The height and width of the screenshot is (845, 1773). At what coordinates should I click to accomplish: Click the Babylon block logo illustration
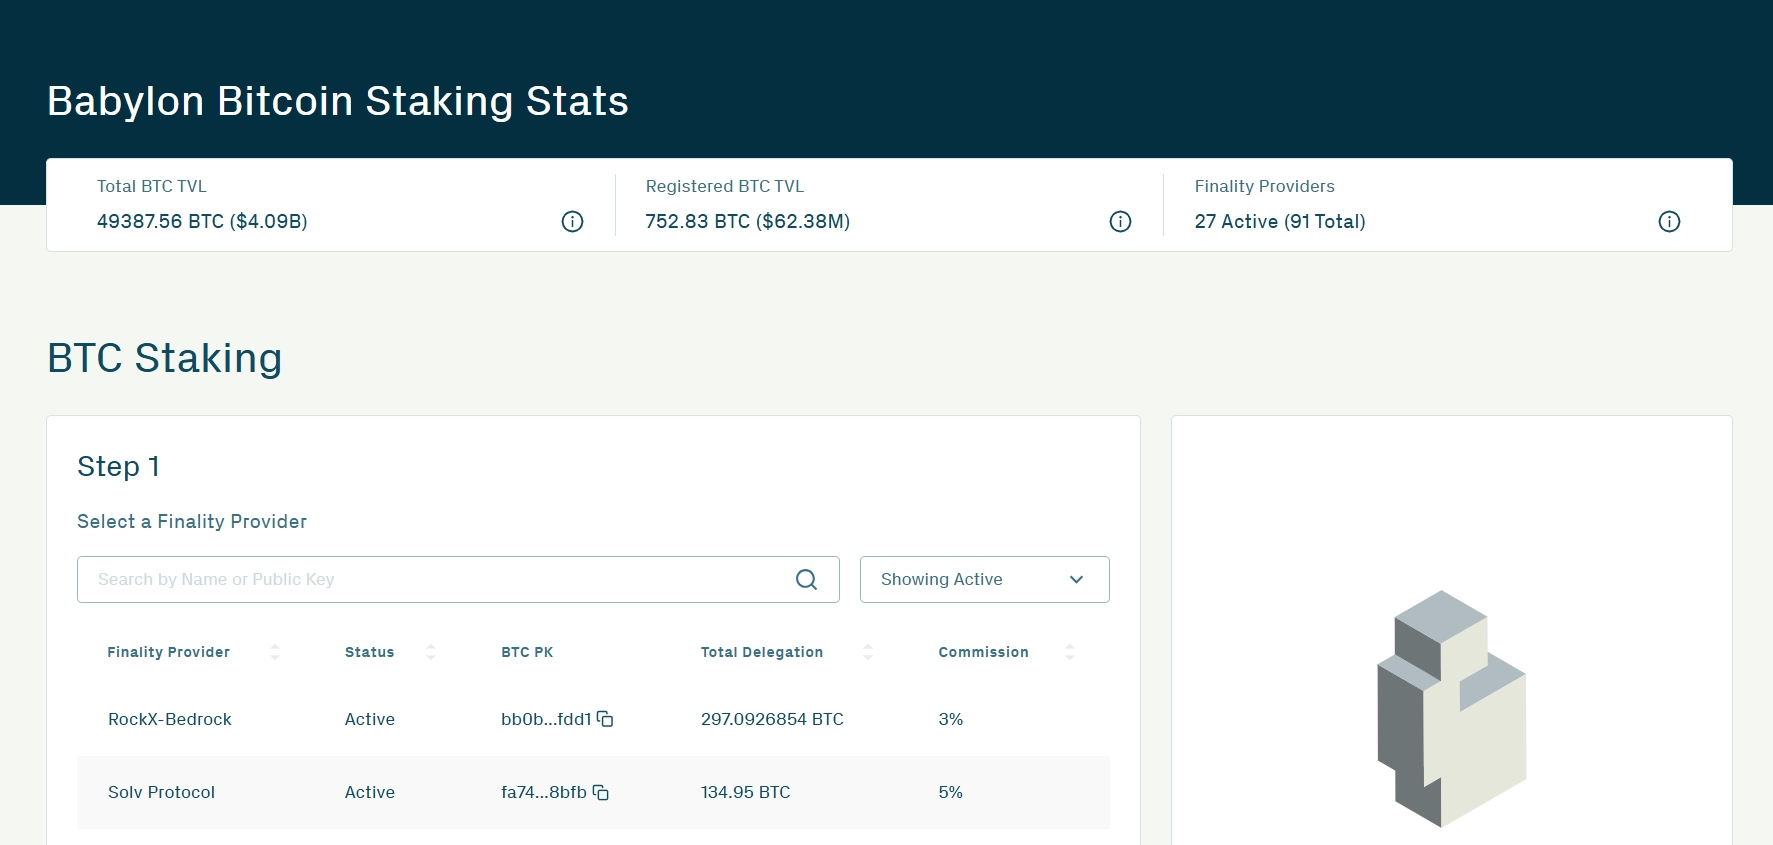1451,708
